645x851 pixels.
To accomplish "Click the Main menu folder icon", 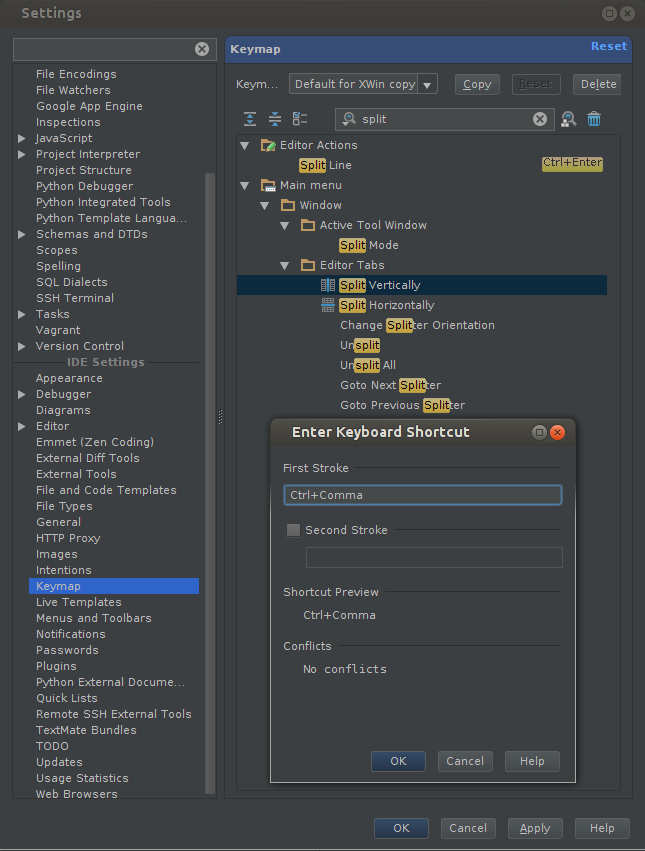I will click(268, 185).
